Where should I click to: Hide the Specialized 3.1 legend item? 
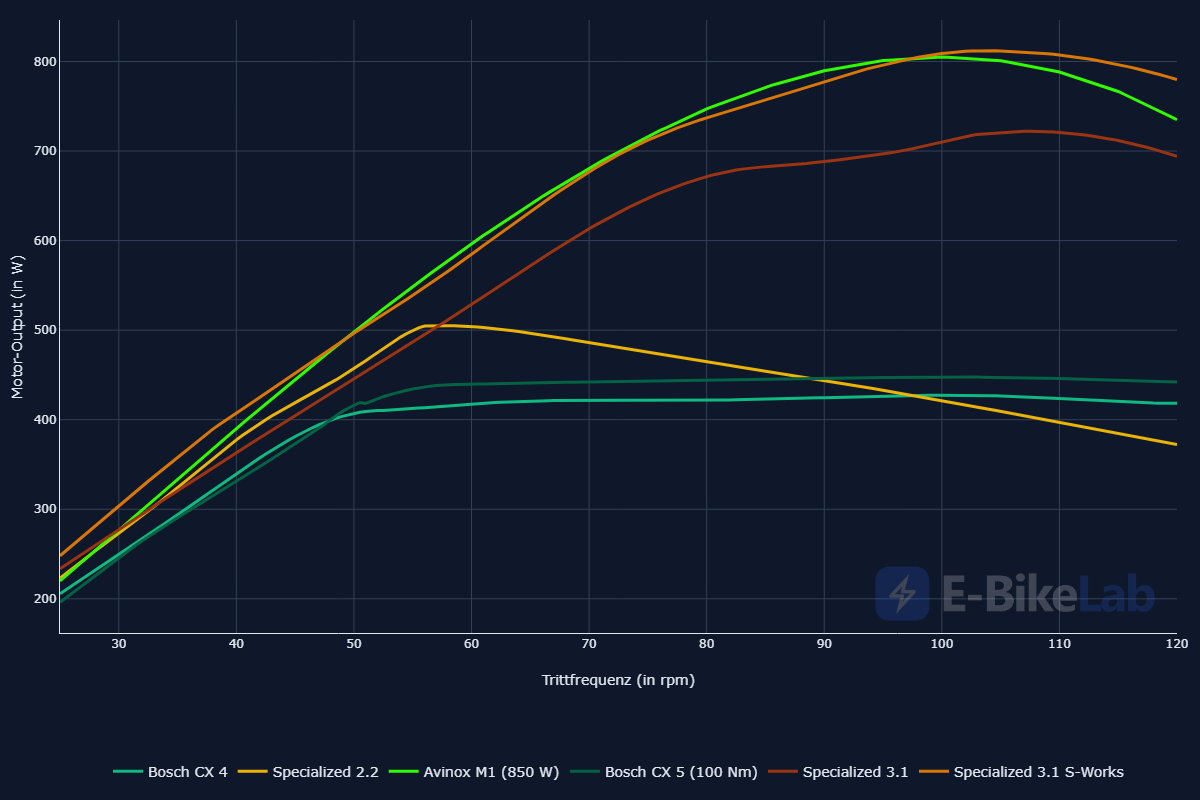coord(855,772)
